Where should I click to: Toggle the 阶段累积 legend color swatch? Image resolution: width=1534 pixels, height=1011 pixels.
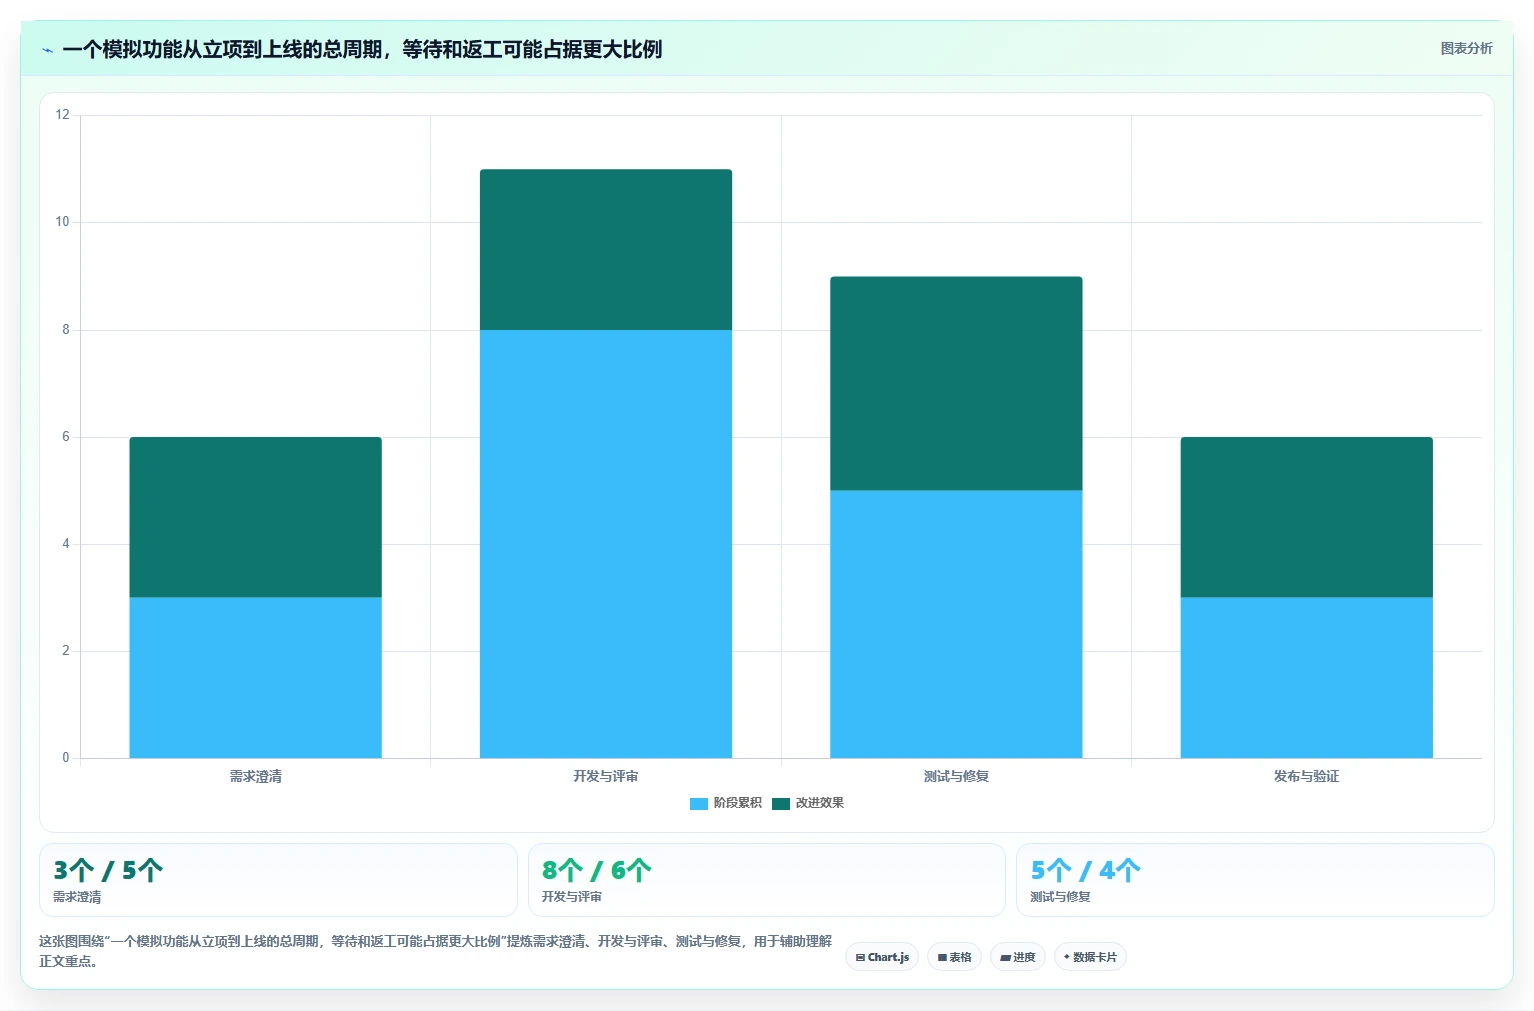699,803
